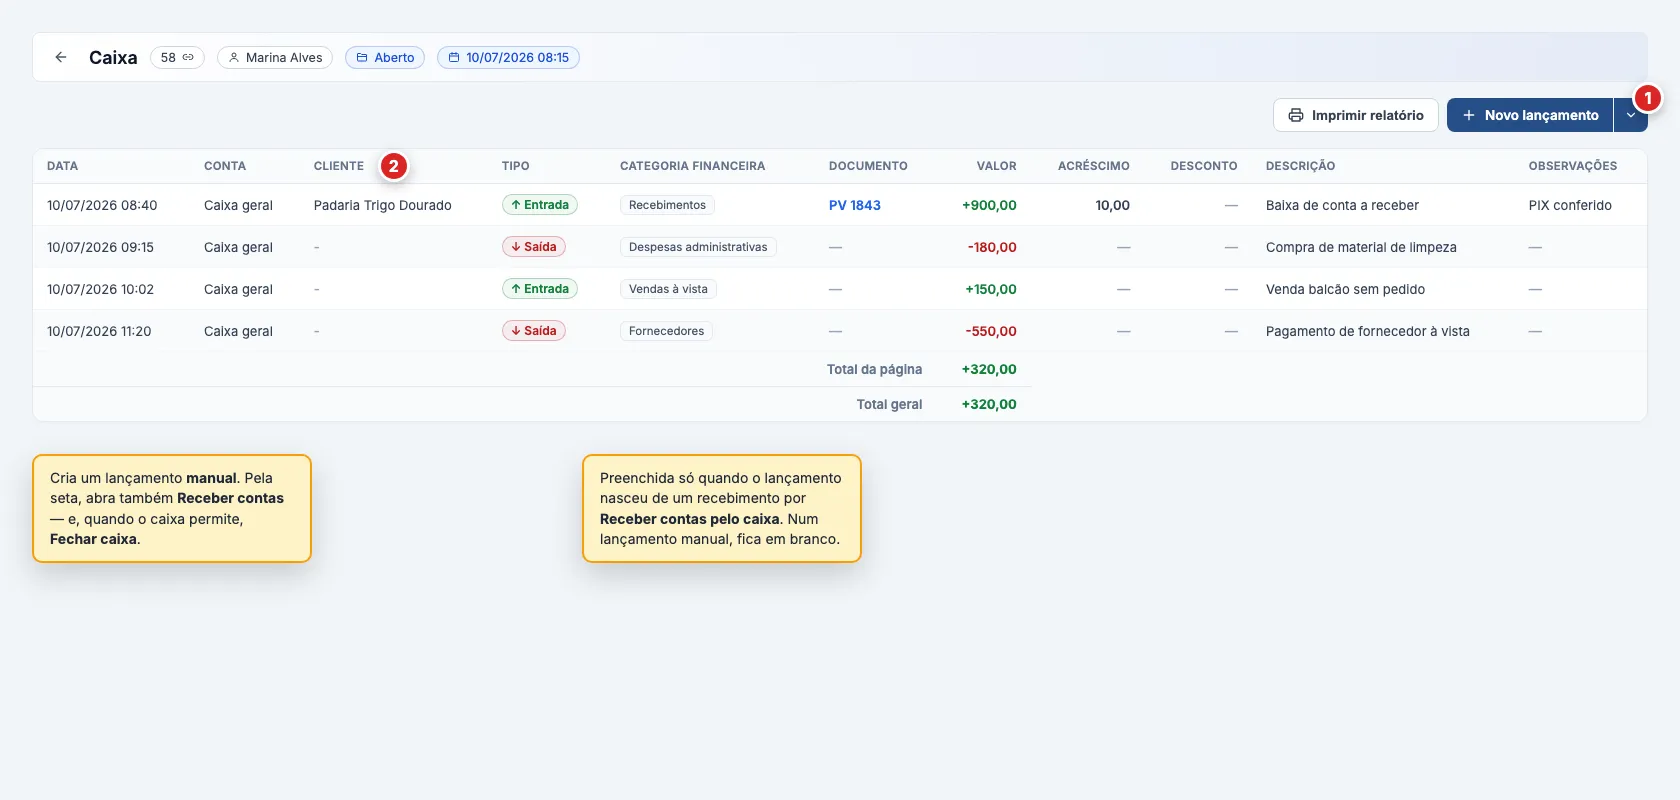Click date 10/07/2026 08:40
The width and height of the screenshot is (1680, 800).
[x=102, y=205]
